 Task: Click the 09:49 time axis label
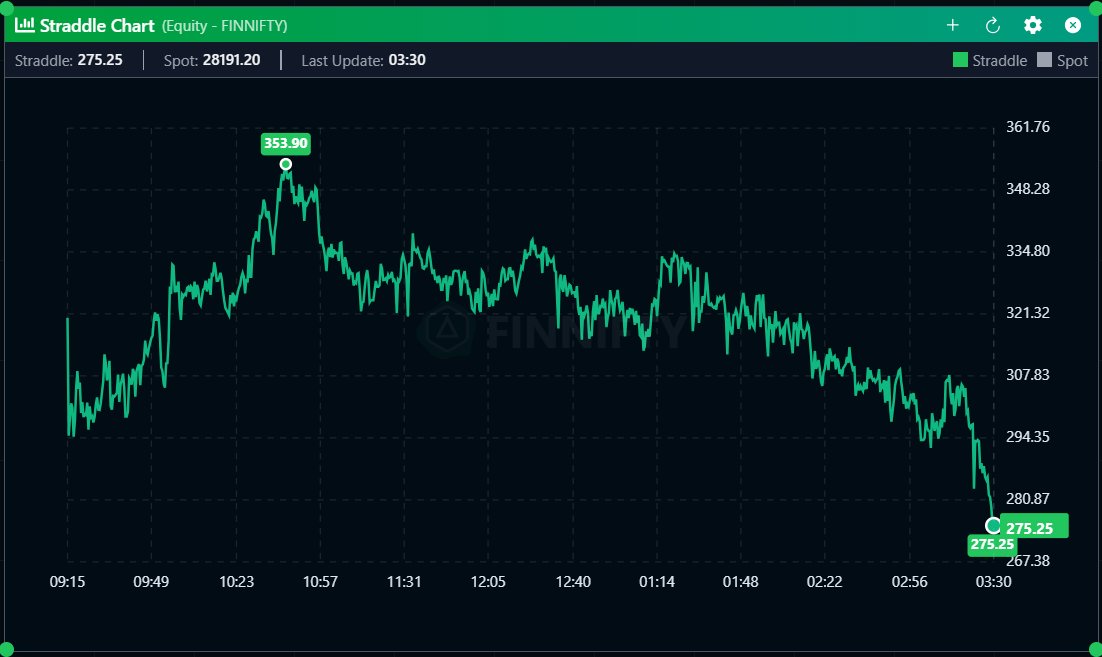coord(151,582)
